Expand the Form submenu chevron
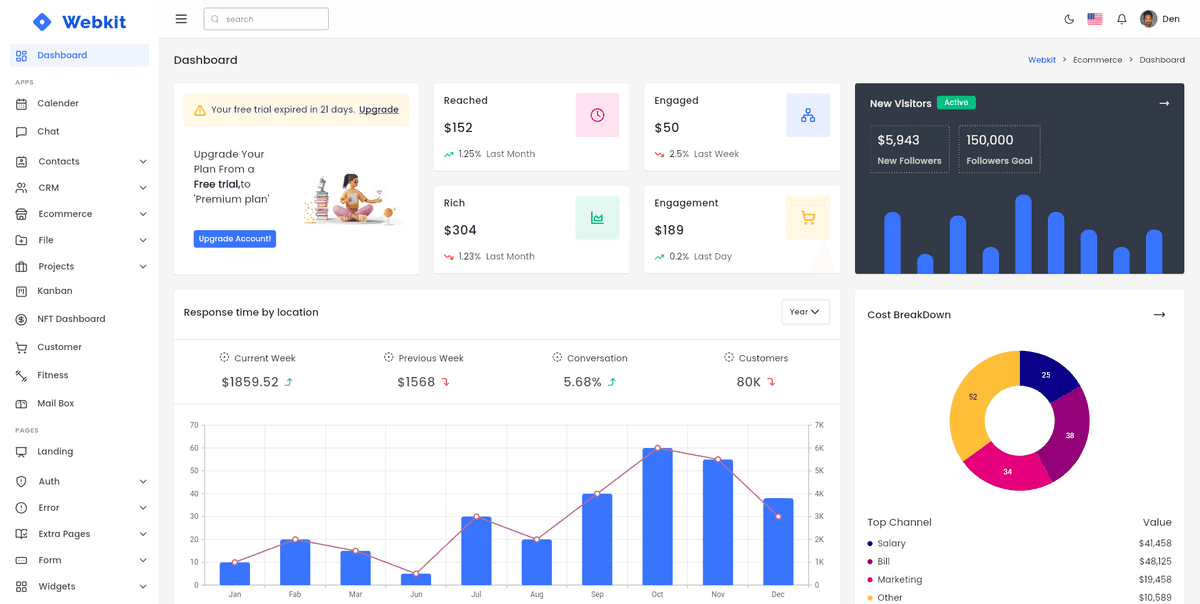The width and height of the screenshot is (1200, 604). coord(143,560)
